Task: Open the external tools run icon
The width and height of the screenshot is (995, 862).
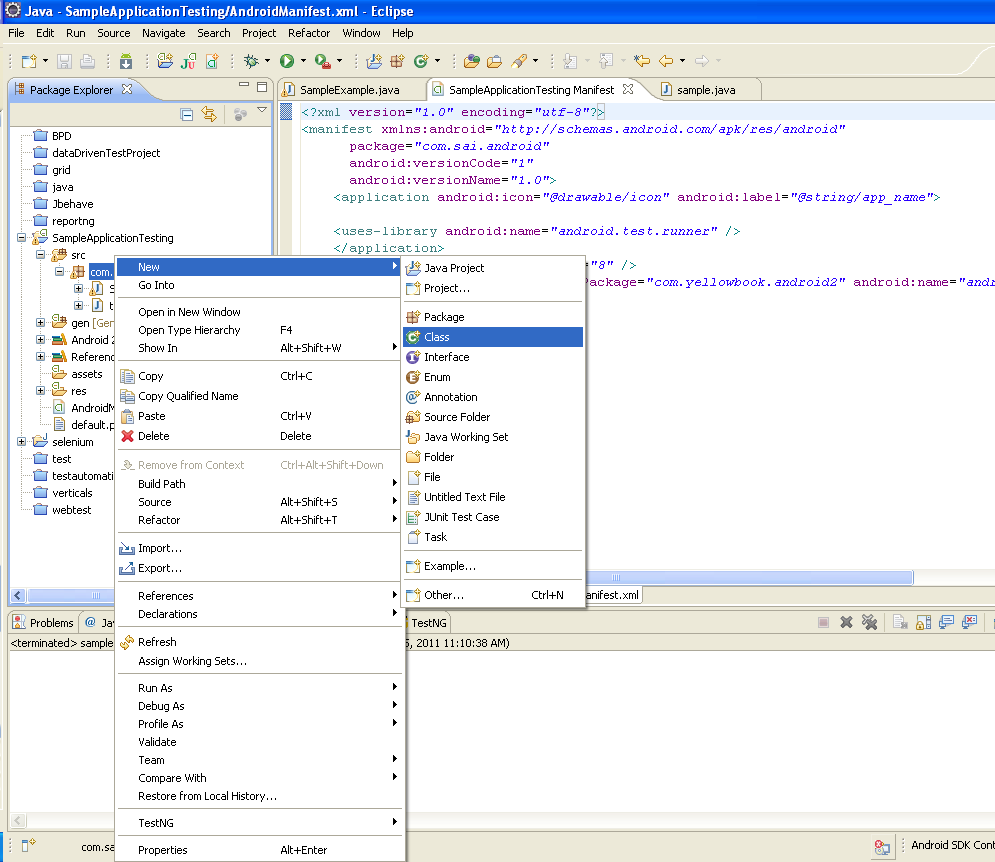Action: tap(320, 62)
